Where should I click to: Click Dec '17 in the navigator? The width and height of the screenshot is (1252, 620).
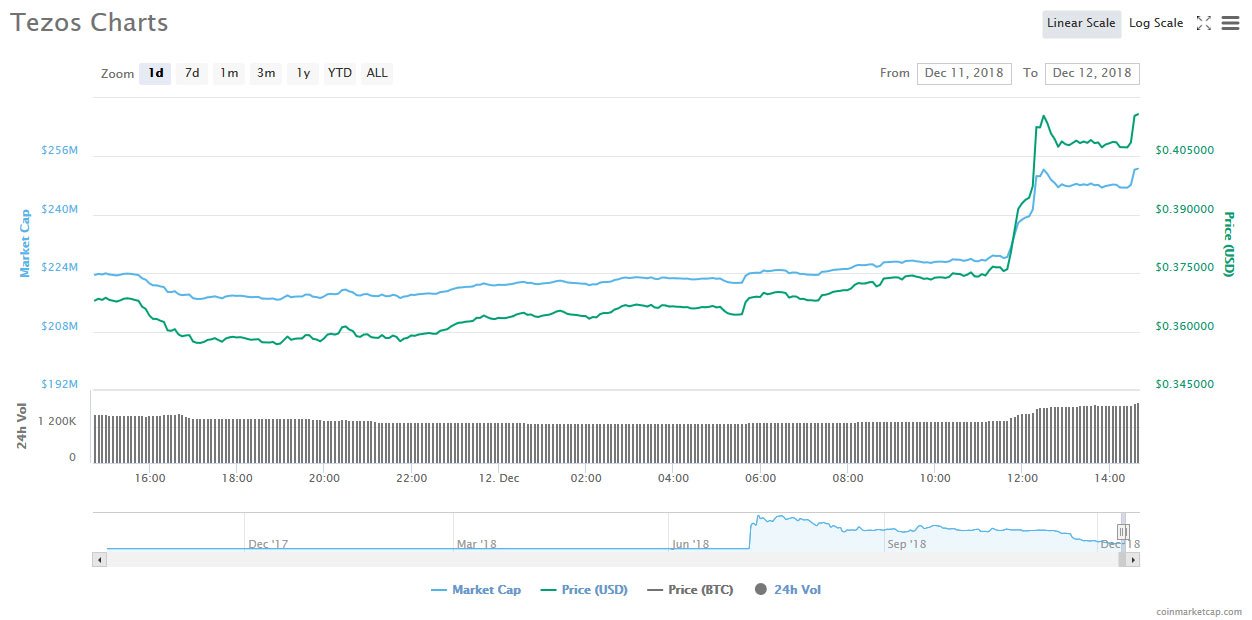click(268, 544)
